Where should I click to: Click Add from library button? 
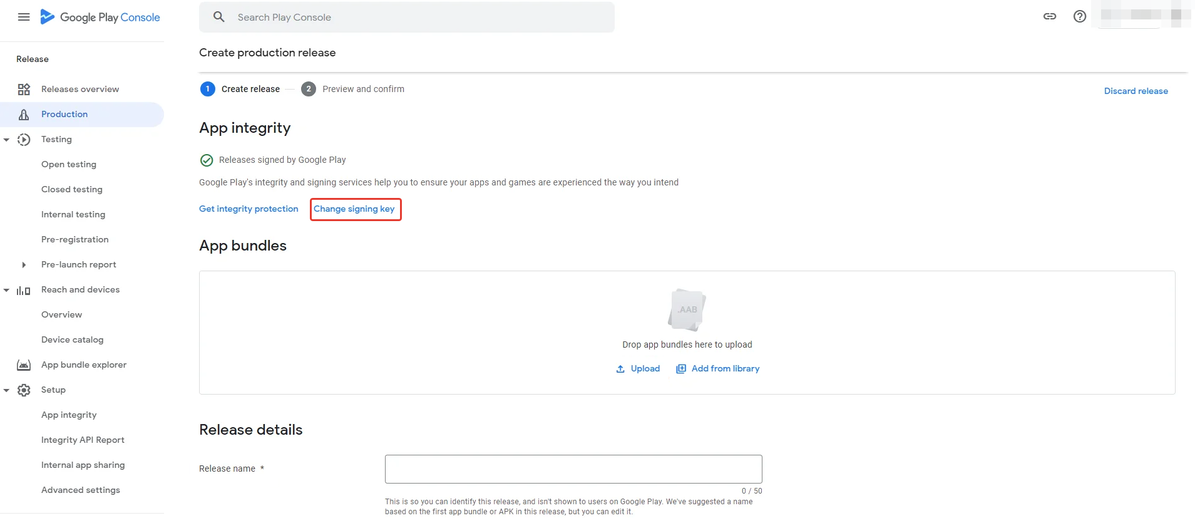(718, 369)
